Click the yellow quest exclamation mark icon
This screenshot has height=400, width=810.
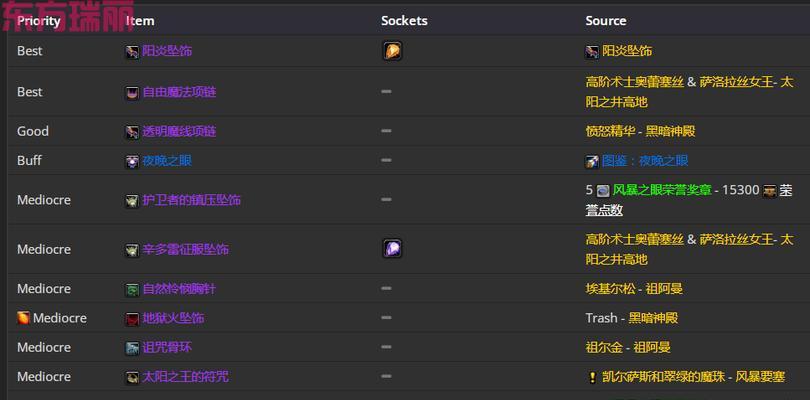click(593, 377)
